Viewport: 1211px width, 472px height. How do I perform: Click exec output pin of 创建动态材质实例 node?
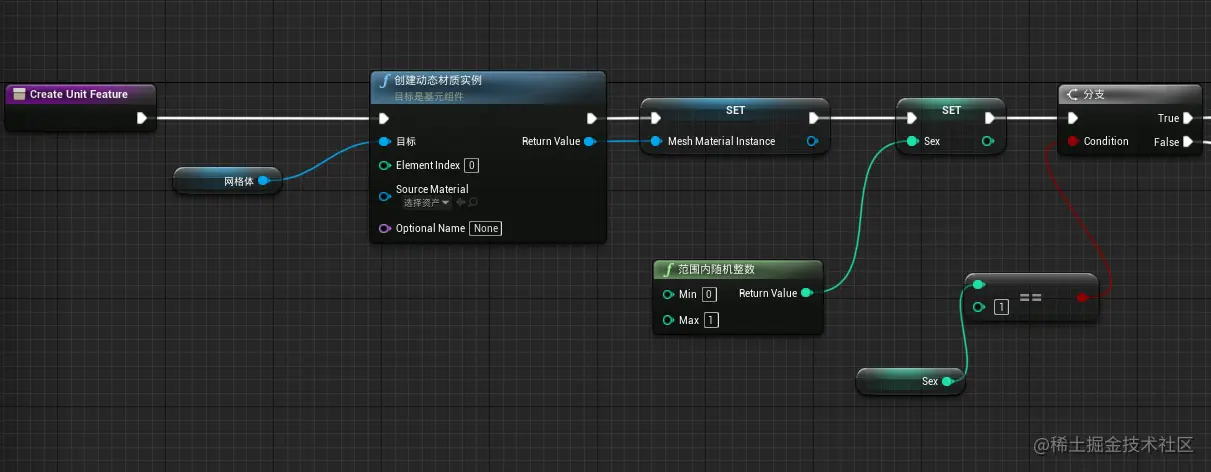592,118
